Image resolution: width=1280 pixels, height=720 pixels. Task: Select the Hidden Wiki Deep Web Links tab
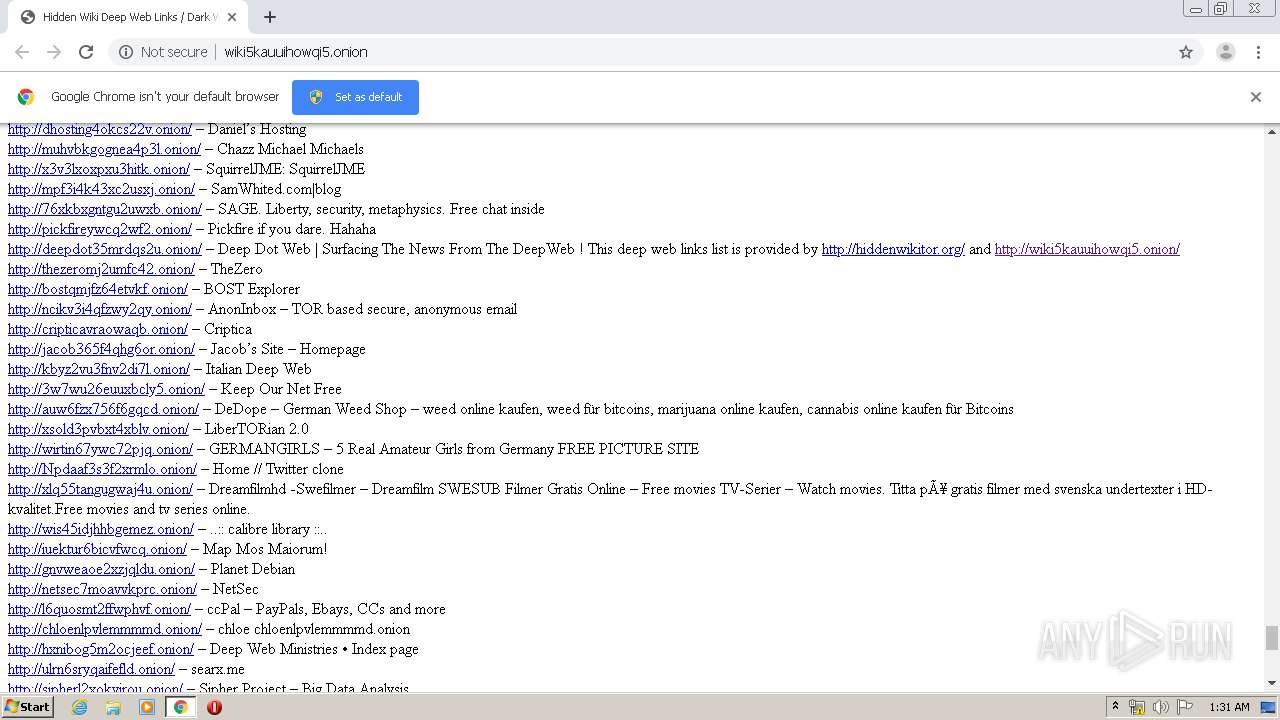coord(128,17)
